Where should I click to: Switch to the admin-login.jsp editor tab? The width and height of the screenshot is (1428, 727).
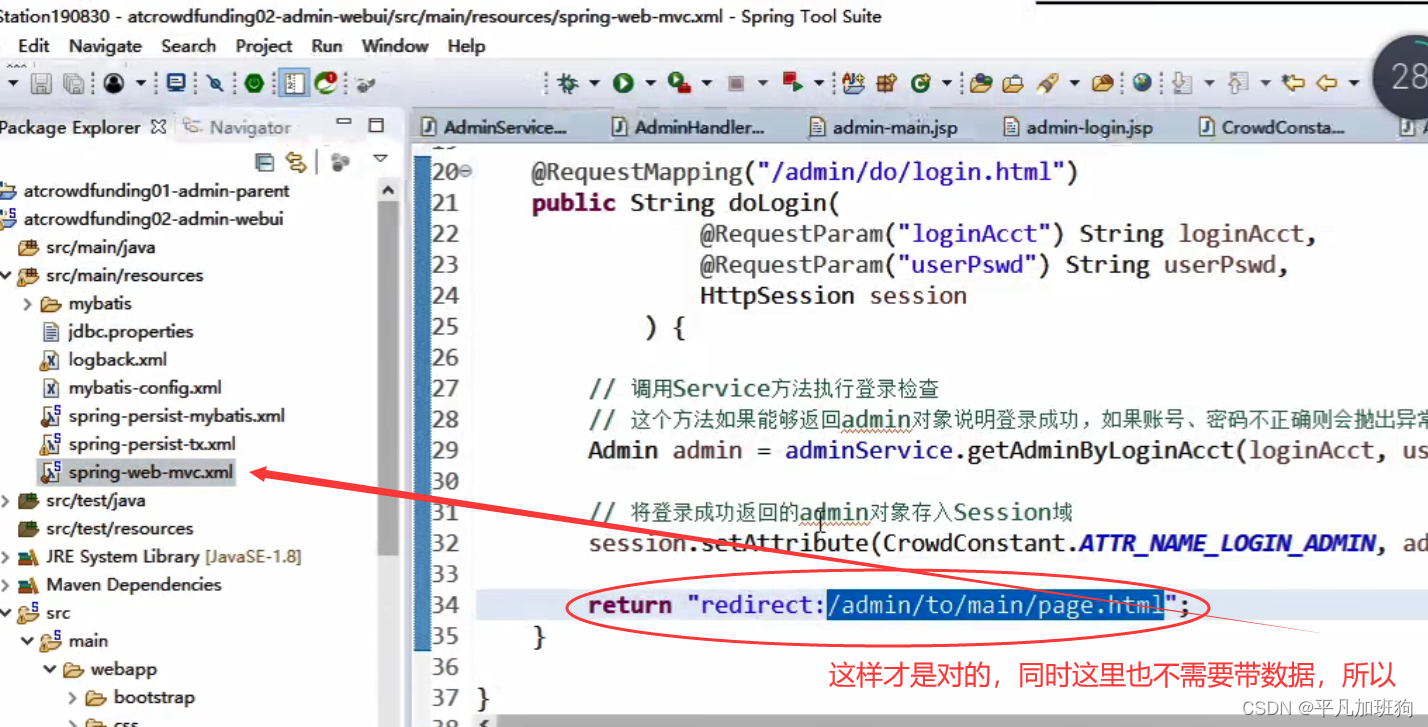pos(1078,127)
